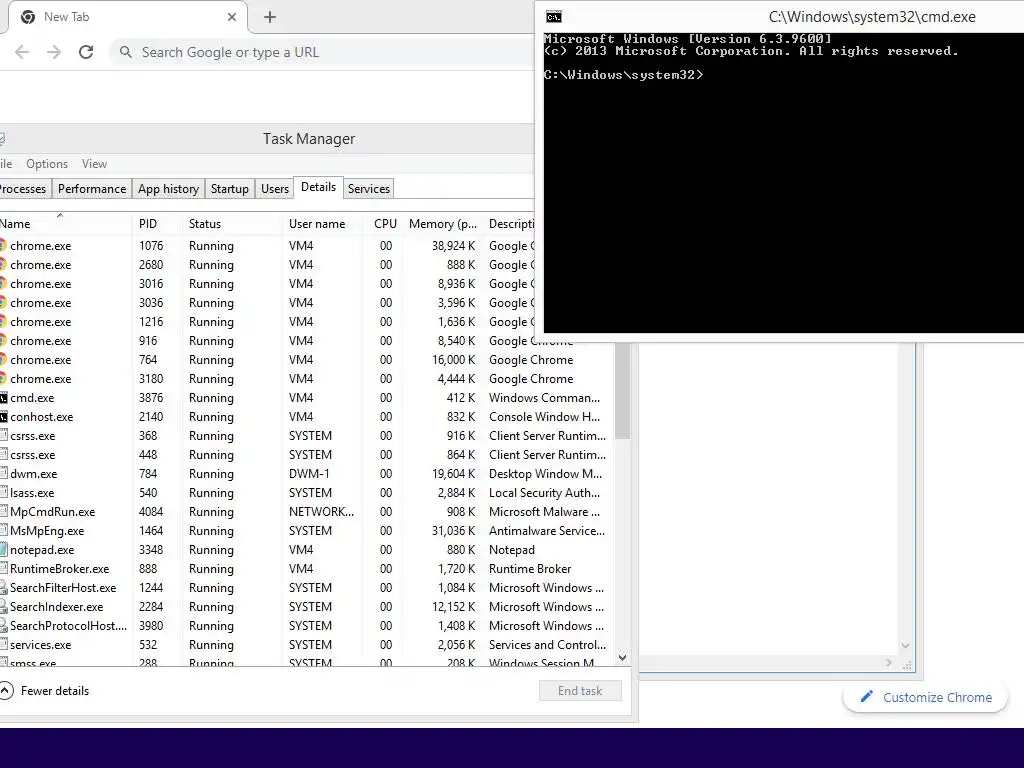This screenshot has width=1024, height=768.
Task: Select the chrome.exe row with PID 2680
Action: point(267,265)
